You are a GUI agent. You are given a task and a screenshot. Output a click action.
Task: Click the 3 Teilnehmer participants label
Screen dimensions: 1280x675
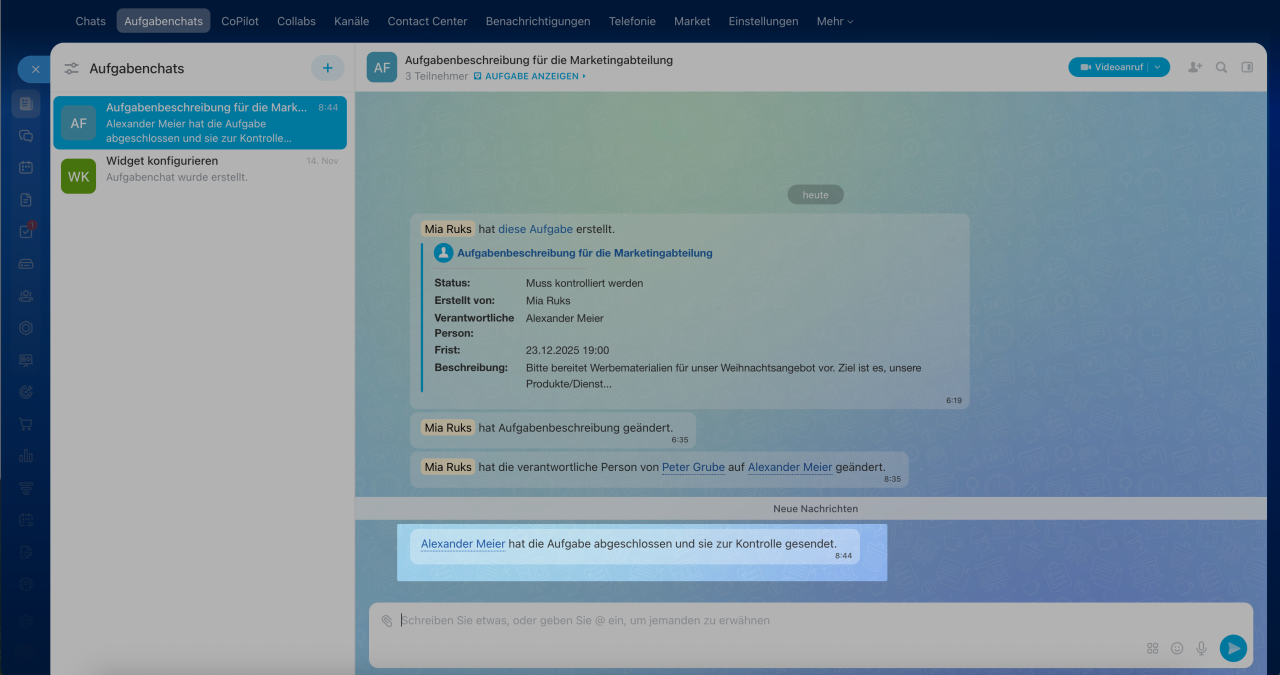pyautogui.click(x=436, y=76)
